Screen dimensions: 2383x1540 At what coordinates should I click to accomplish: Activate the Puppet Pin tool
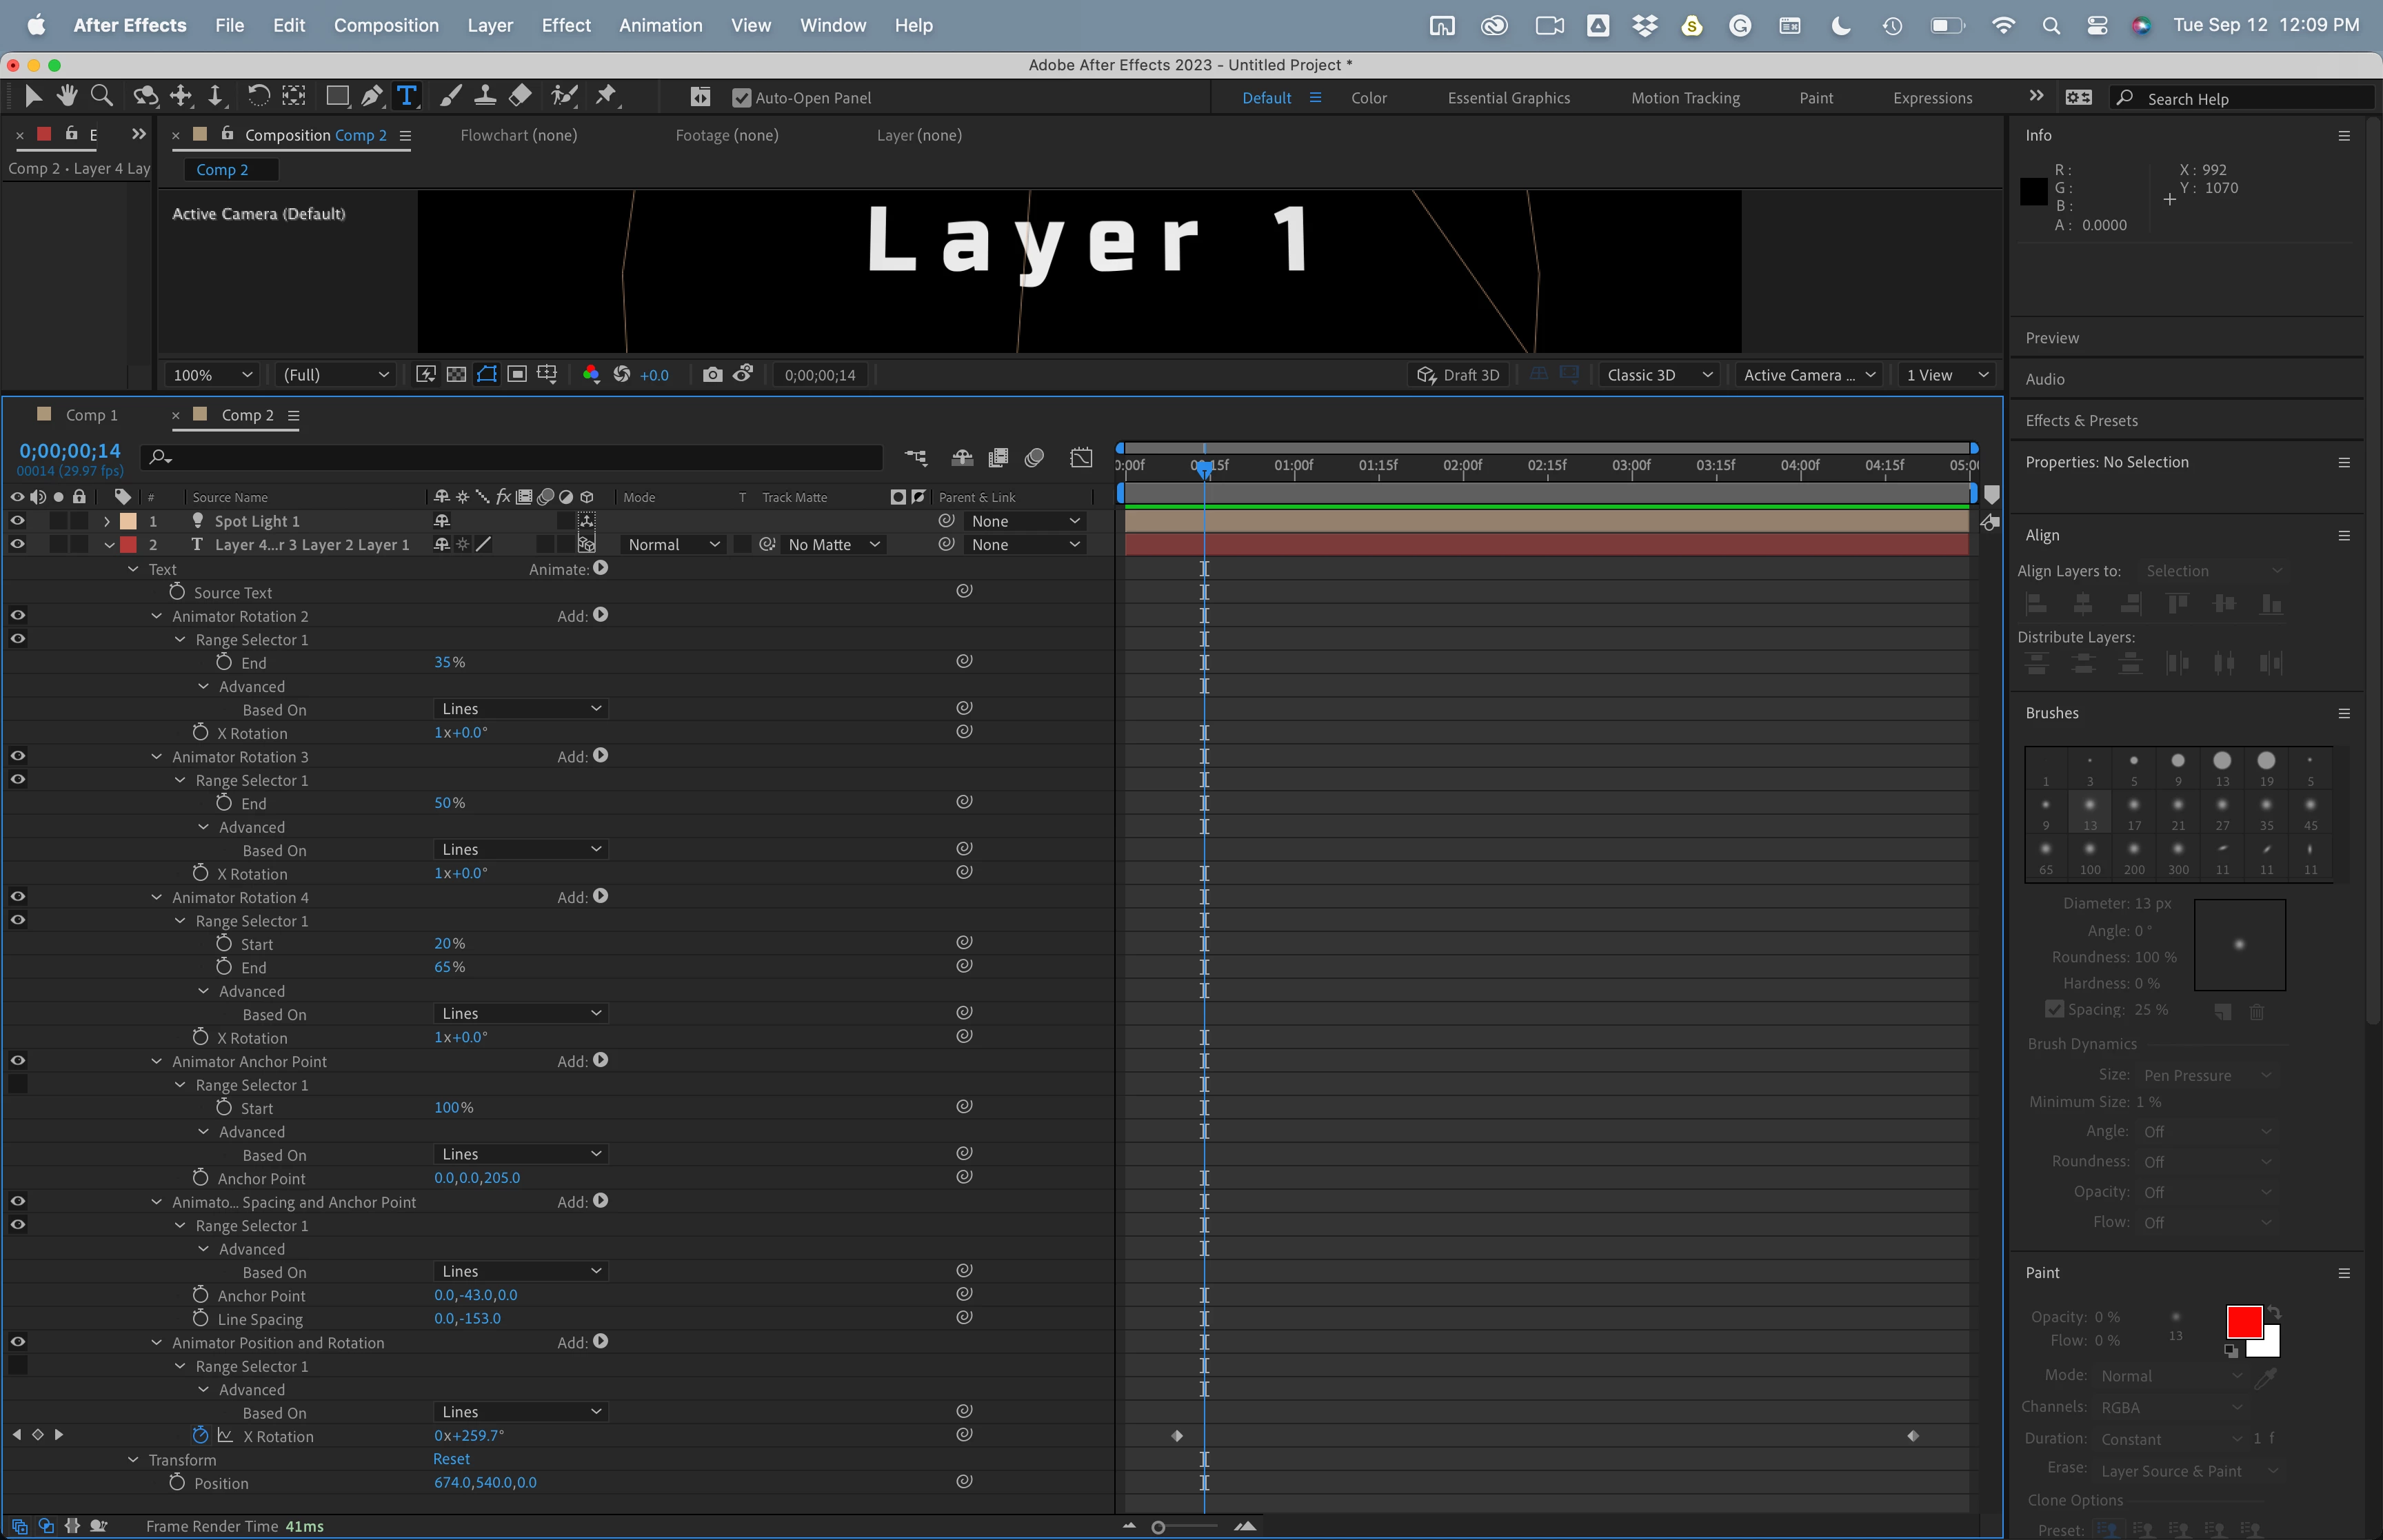pyautogui.click(x=606, y=96)
